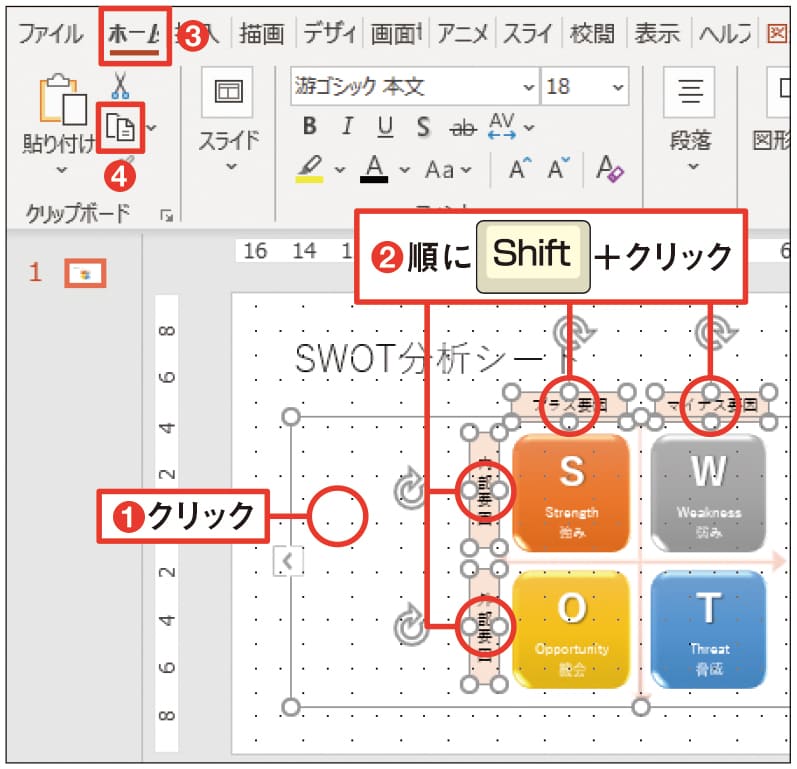Toggle Underline formatting
797x769 pixels.
pos(385,127)
